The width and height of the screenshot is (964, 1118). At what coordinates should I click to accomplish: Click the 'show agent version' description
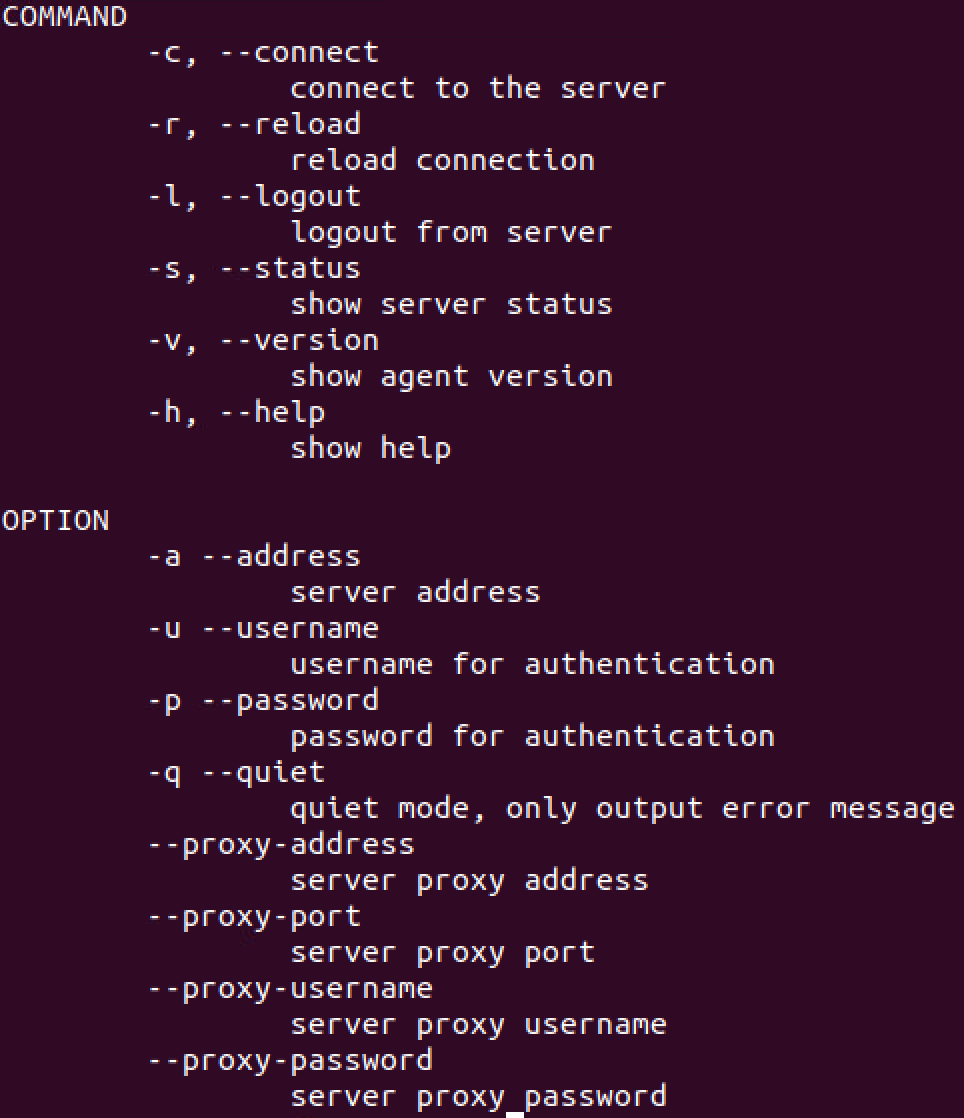[x=451, y=377]
